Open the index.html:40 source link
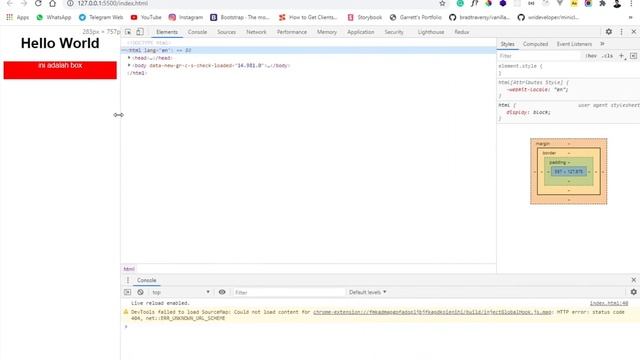Image resolution: width=640 pixels, height=360 pixels. point(609,303)
